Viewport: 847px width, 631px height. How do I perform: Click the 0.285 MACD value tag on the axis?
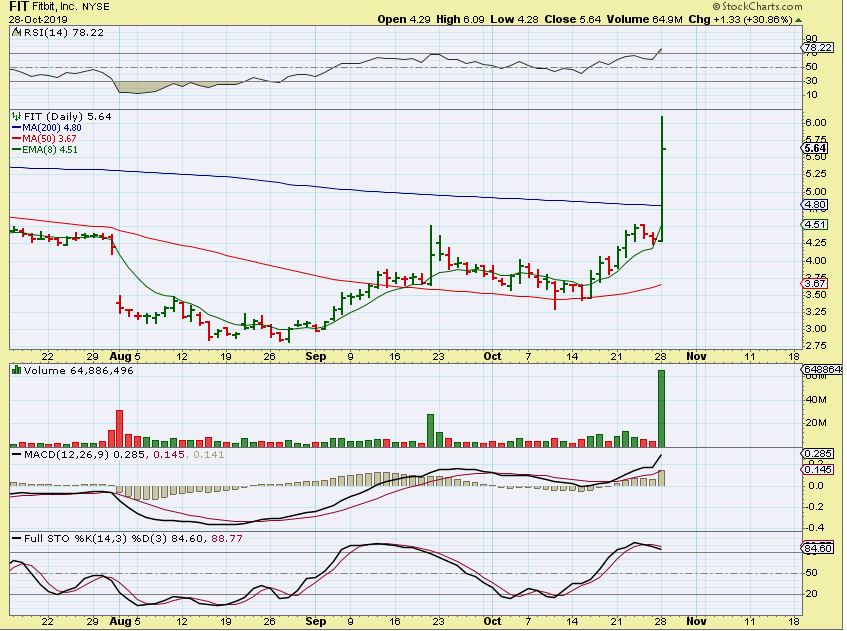(818, 453)
